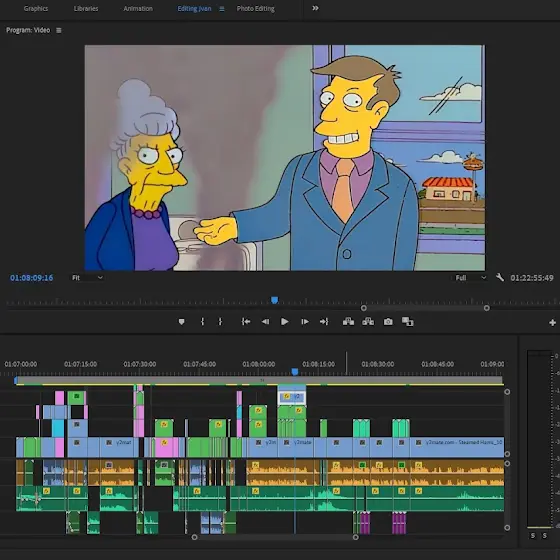Switch to the Animation workspace tab
The image size is (560, 560).
click(x=138, y=9)
